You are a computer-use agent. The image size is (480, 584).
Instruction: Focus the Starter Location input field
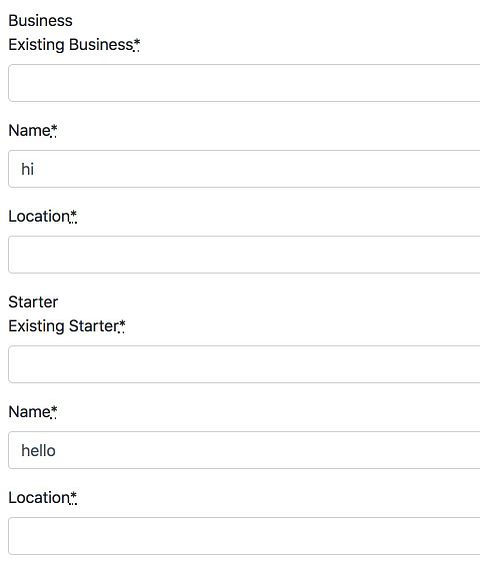[244, 536]
